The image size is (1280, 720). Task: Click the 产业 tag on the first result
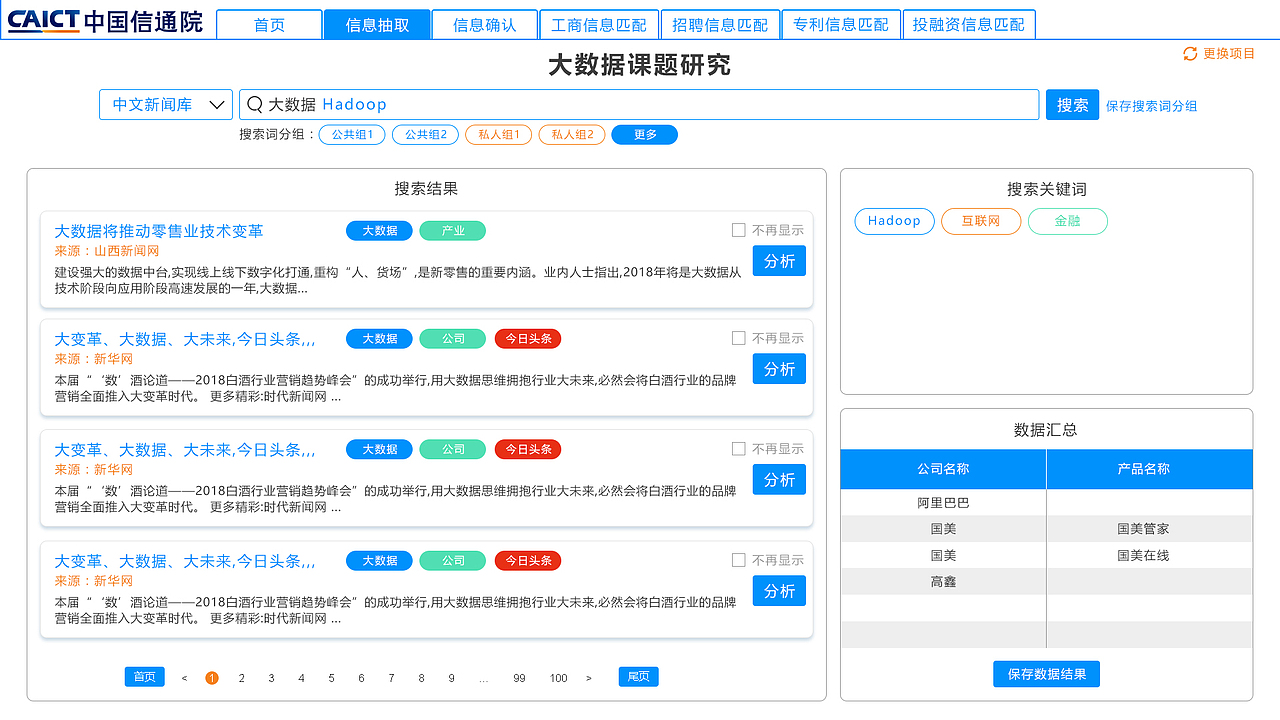pos(453,231)
